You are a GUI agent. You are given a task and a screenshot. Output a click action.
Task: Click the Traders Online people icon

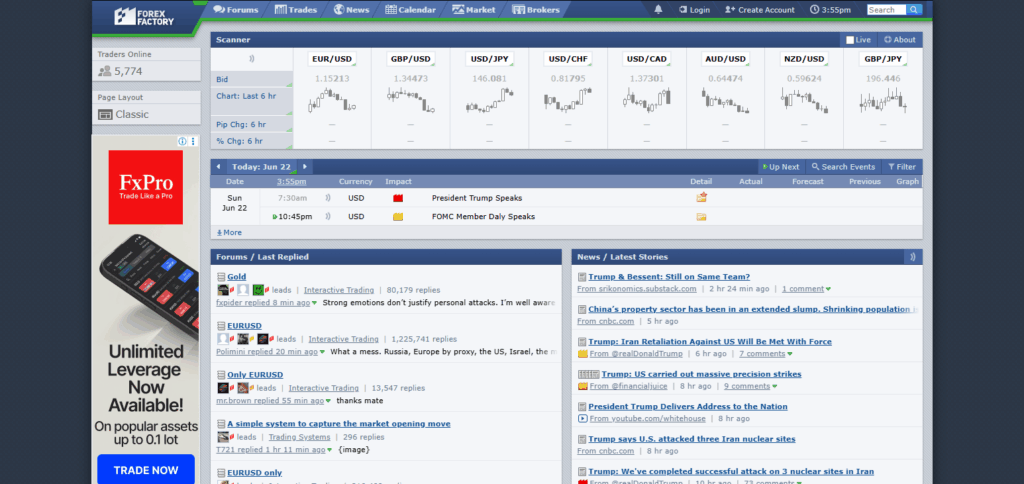tap(104, 71)
